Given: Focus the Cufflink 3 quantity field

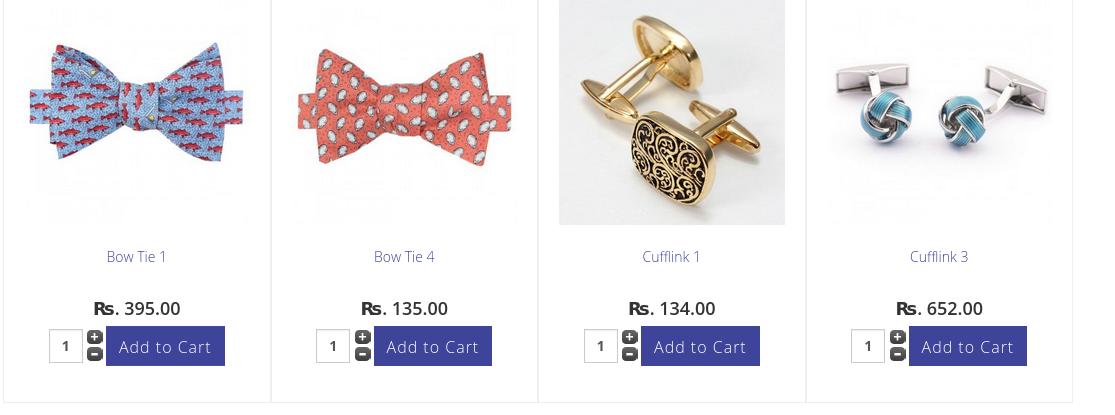Looking at the screenshot, I should (x=868, y=347).
